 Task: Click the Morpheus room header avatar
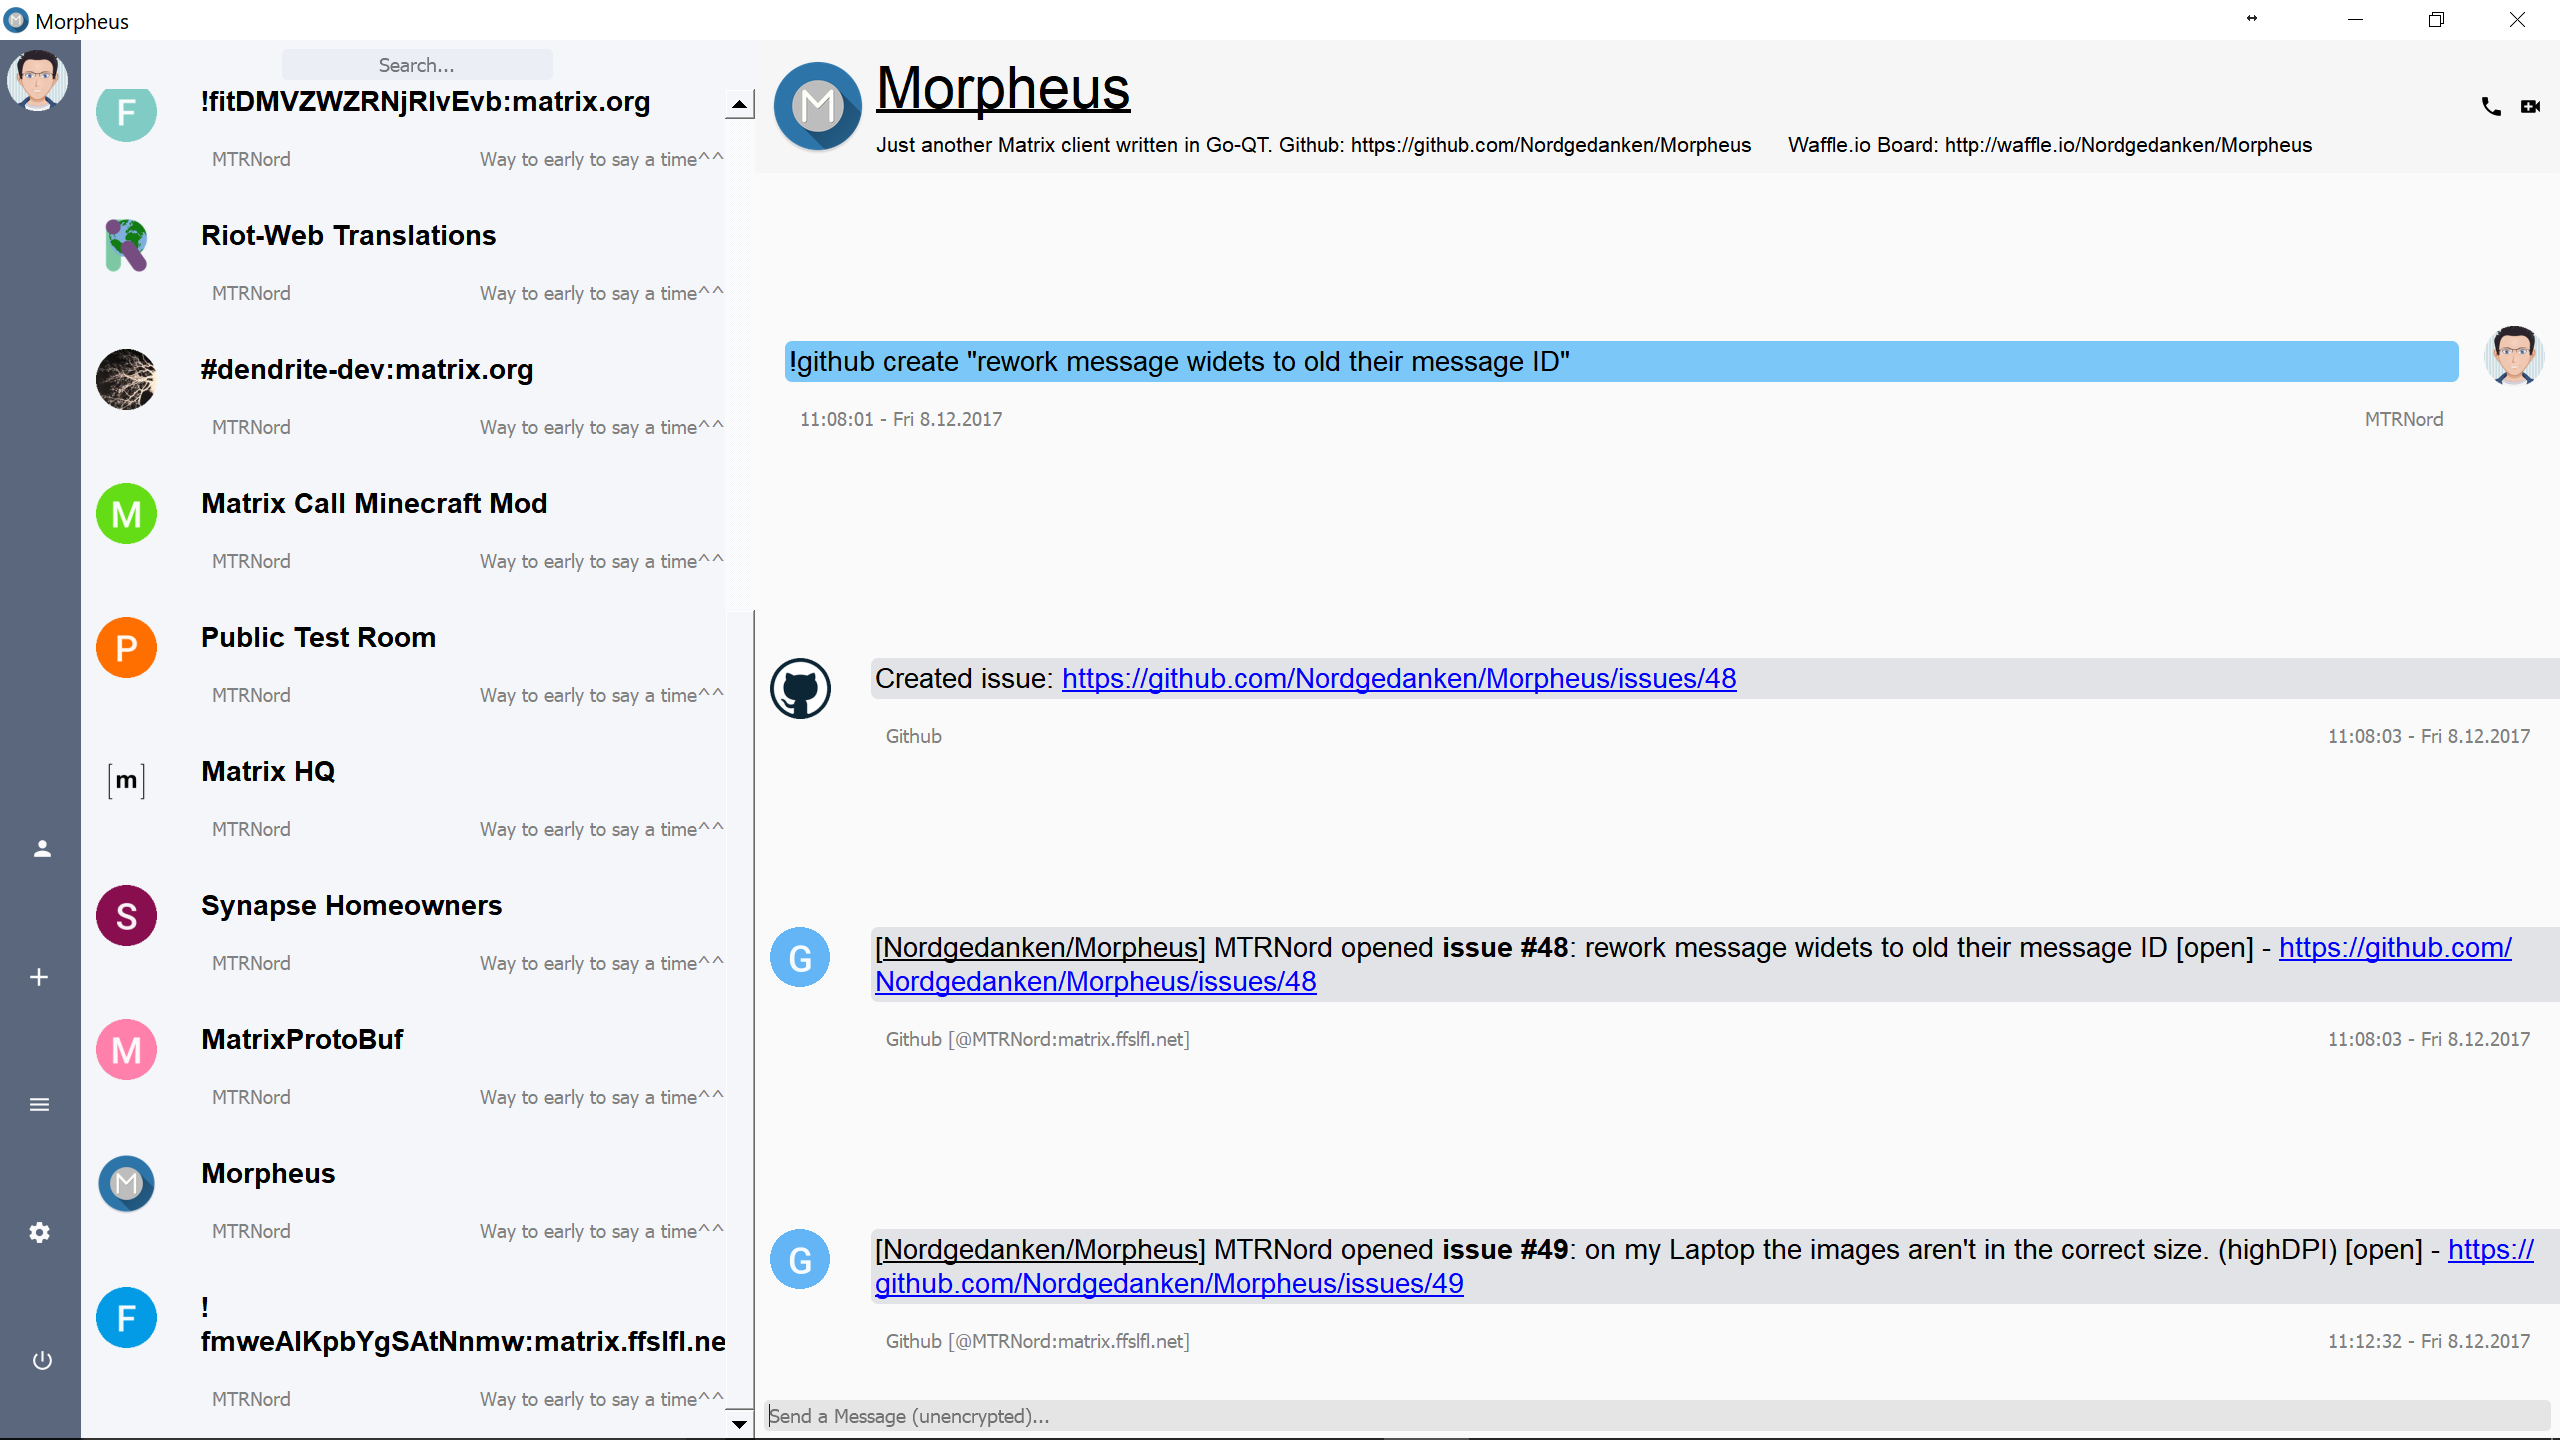tap(818, 106)
